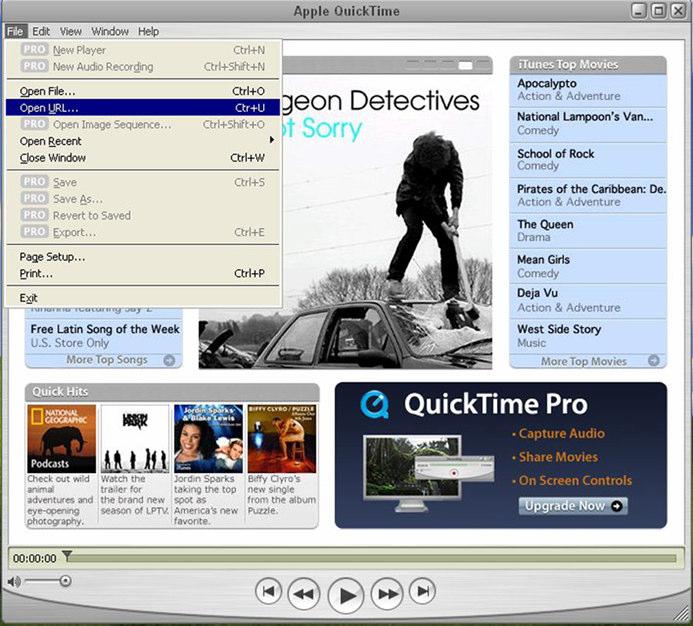693x626 pixels.
Task: Open the Linkin Park thumbnail
Action: coord(135,439)
